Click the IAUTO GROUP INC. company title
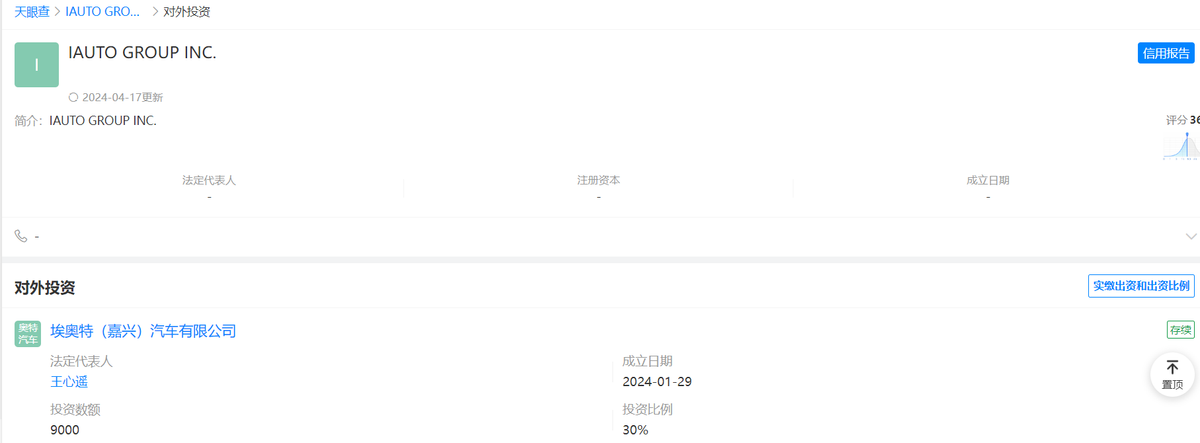Image resolution: width=1200 pixels, height=443 pixels. (x=142, y=52)
